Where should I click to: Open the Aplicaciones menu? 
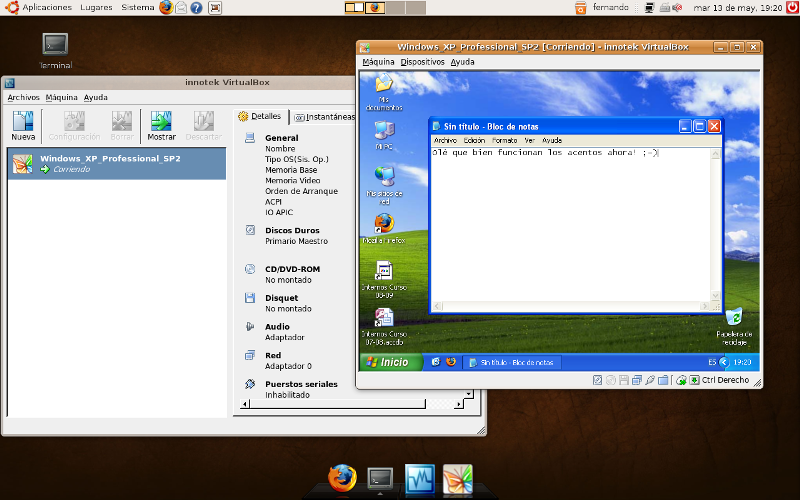click(x=46, y=7)
